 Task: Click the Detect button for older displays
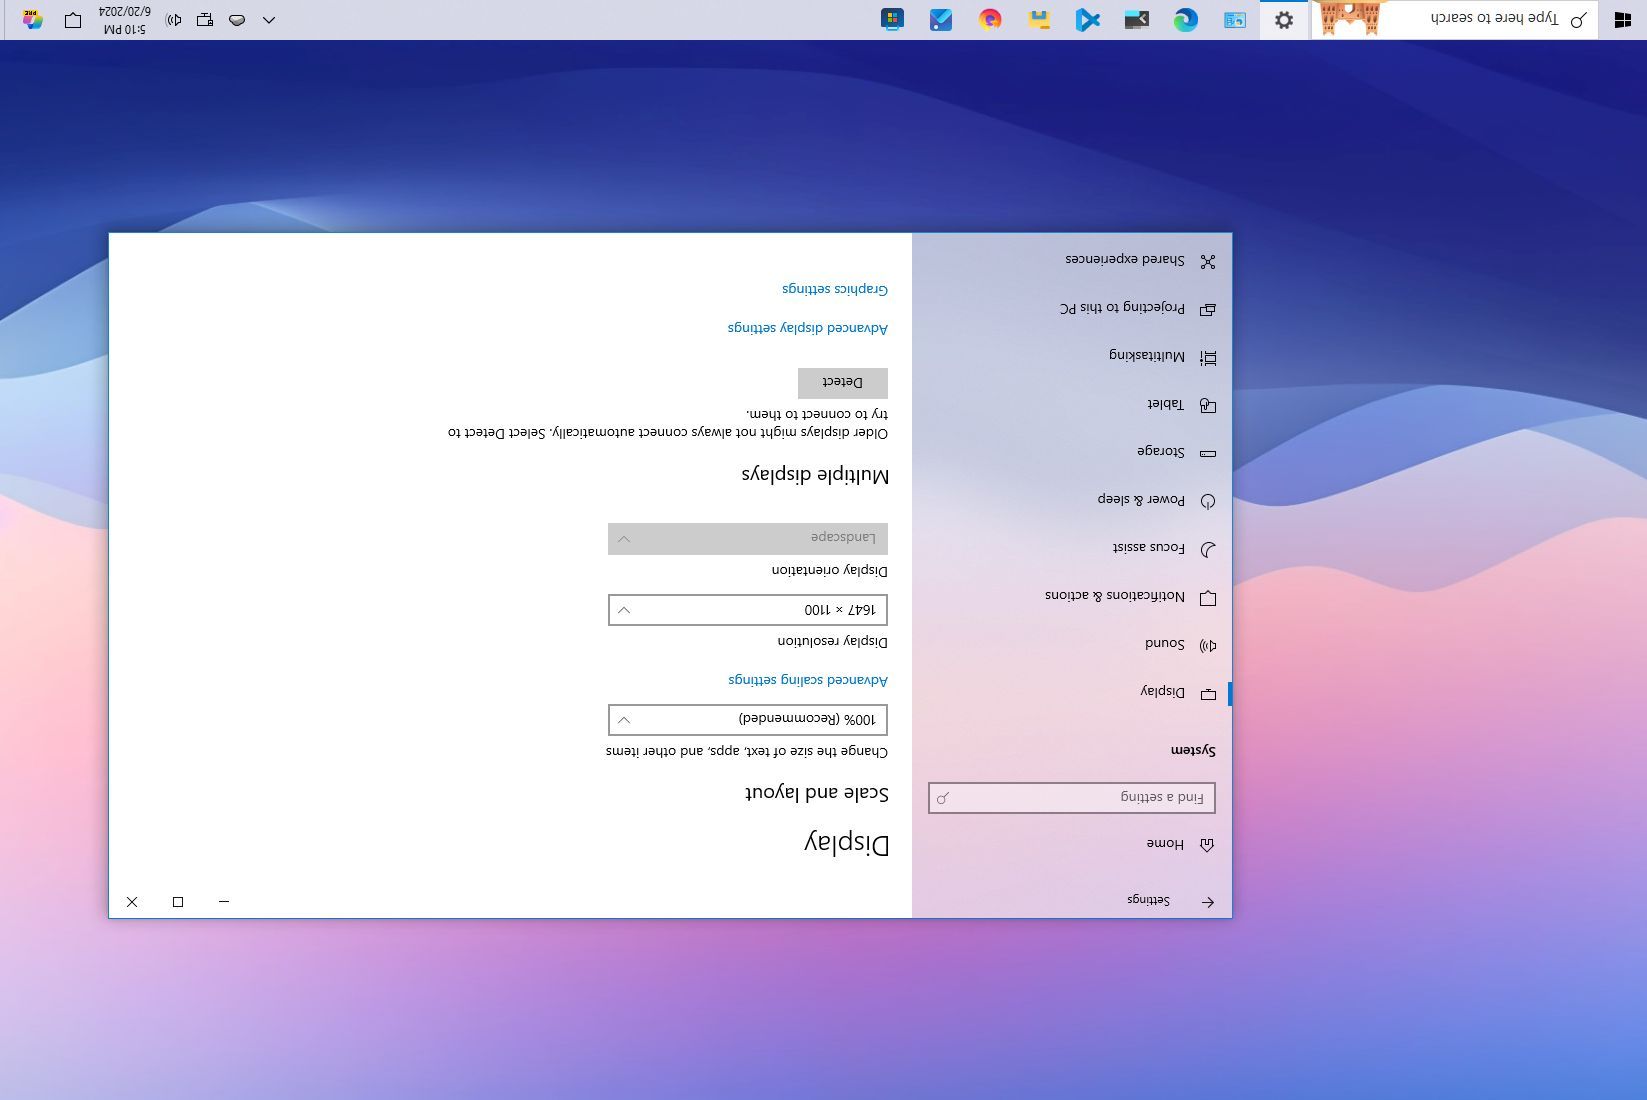pyautogui.click(x=841, y=382)
